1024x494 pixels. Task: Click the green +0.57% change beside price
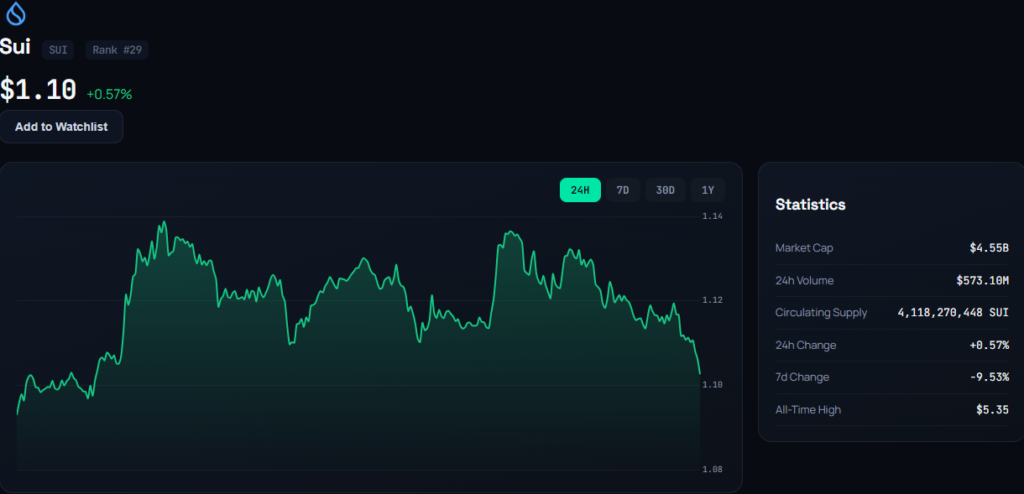coord(109,94)
